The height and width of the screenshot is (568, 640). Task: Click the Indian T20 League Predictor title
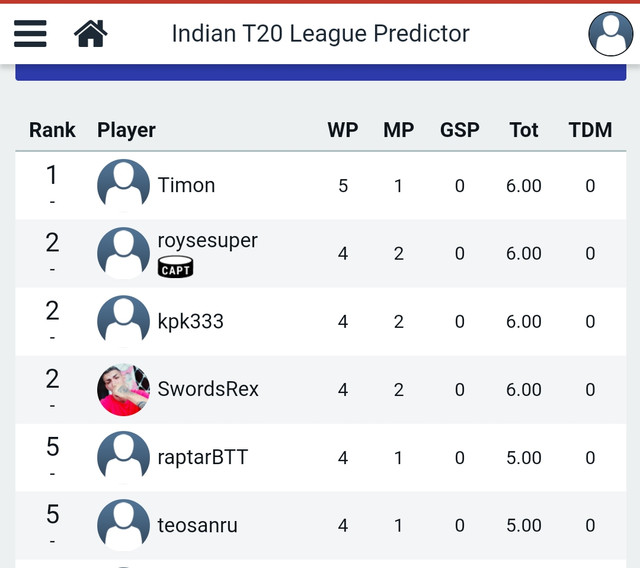[320, 33]
